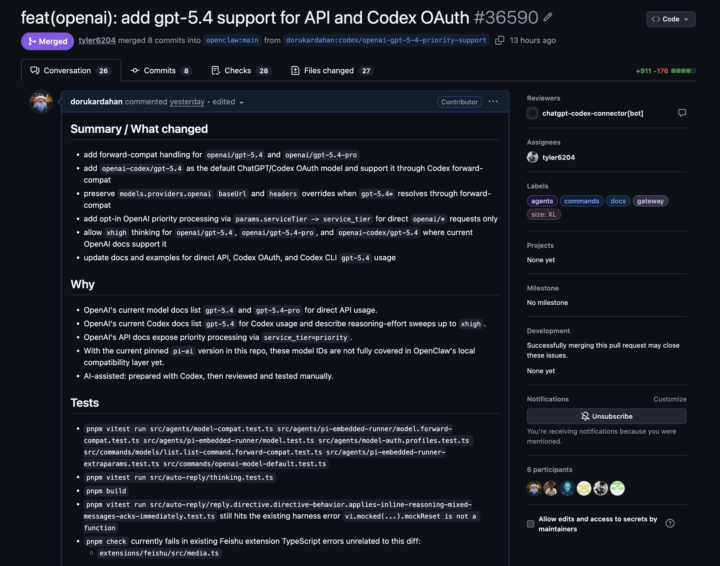Select the 'commands' label
Viewport: 720px width, 566px height.
click(x=581, y=201)
